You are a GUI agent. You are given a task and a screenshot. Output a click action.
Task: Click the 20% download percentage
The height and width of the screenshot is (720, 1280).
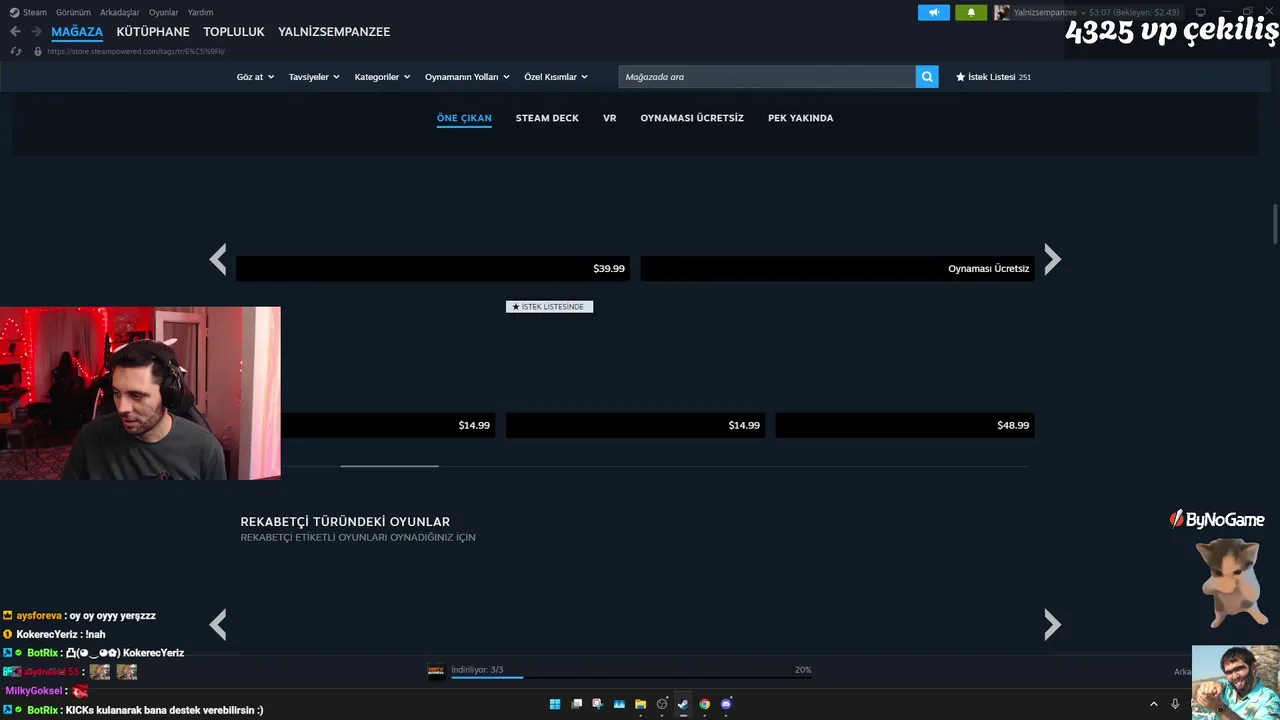(x=803, y=670)
